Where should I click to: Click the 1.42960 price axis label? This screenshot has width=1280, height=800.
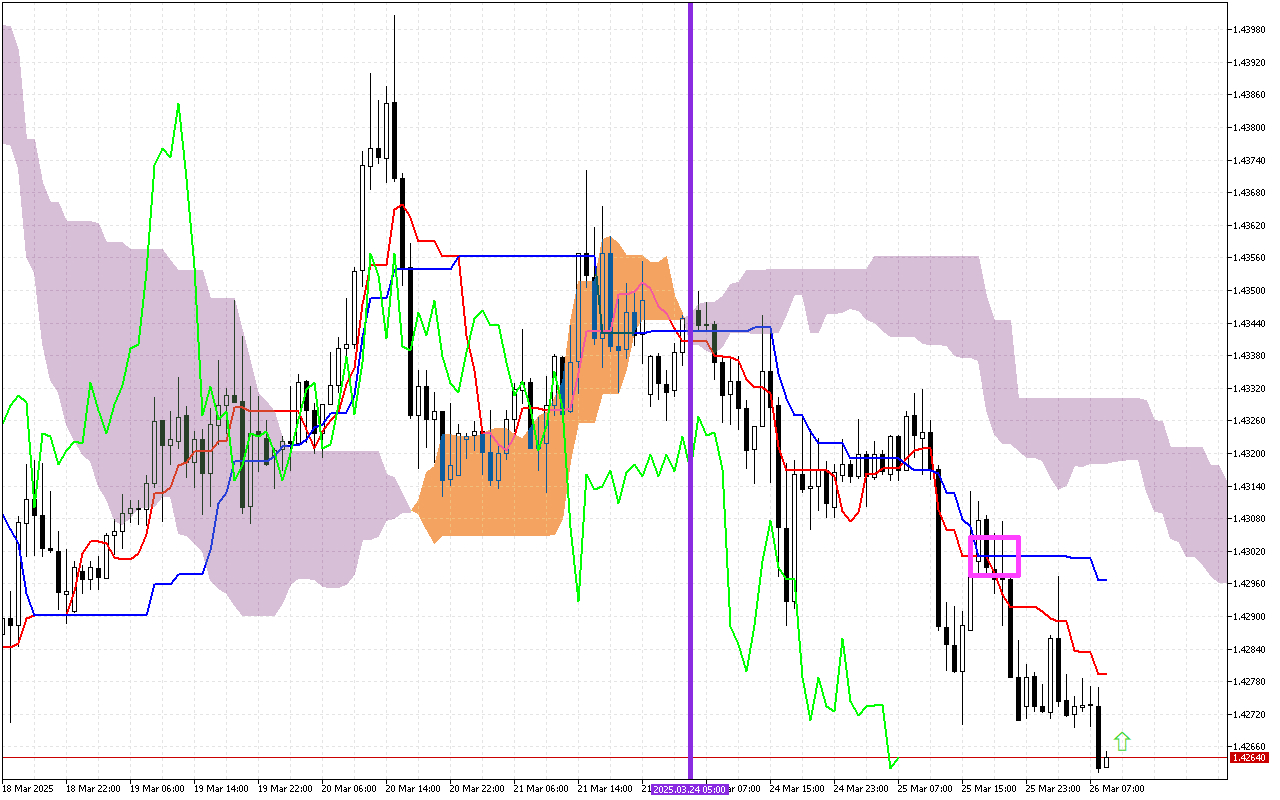tap(1251, 584)
